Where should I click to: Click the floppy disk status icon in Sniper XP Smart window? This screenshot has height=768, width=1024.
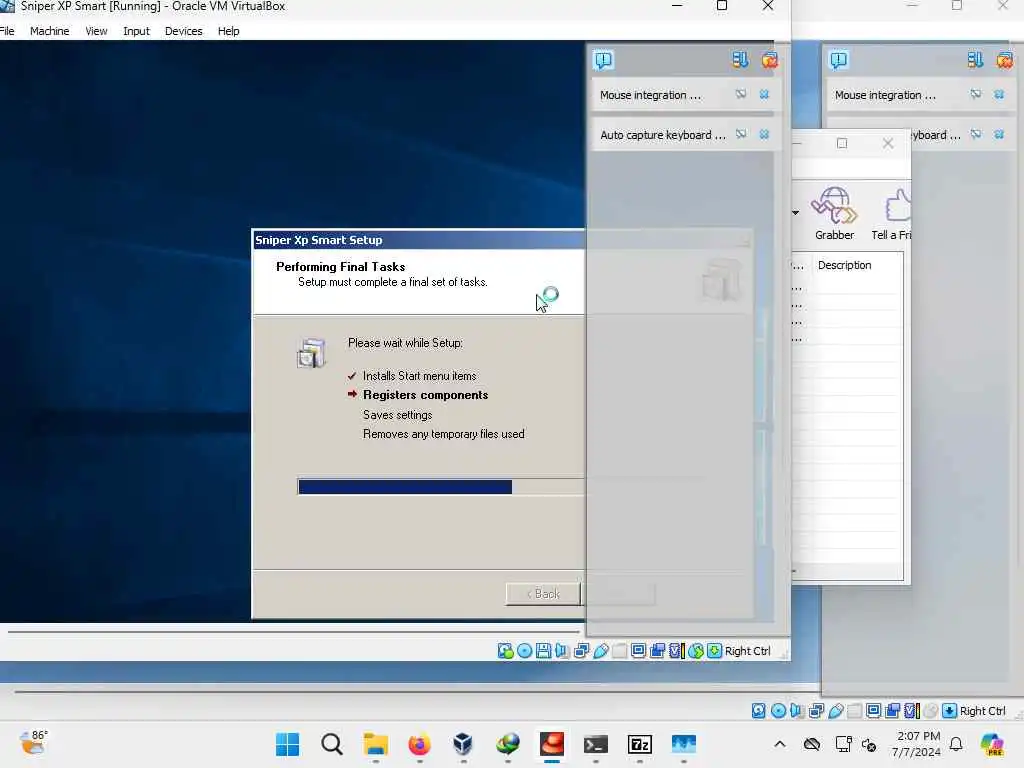pos(543,651)
